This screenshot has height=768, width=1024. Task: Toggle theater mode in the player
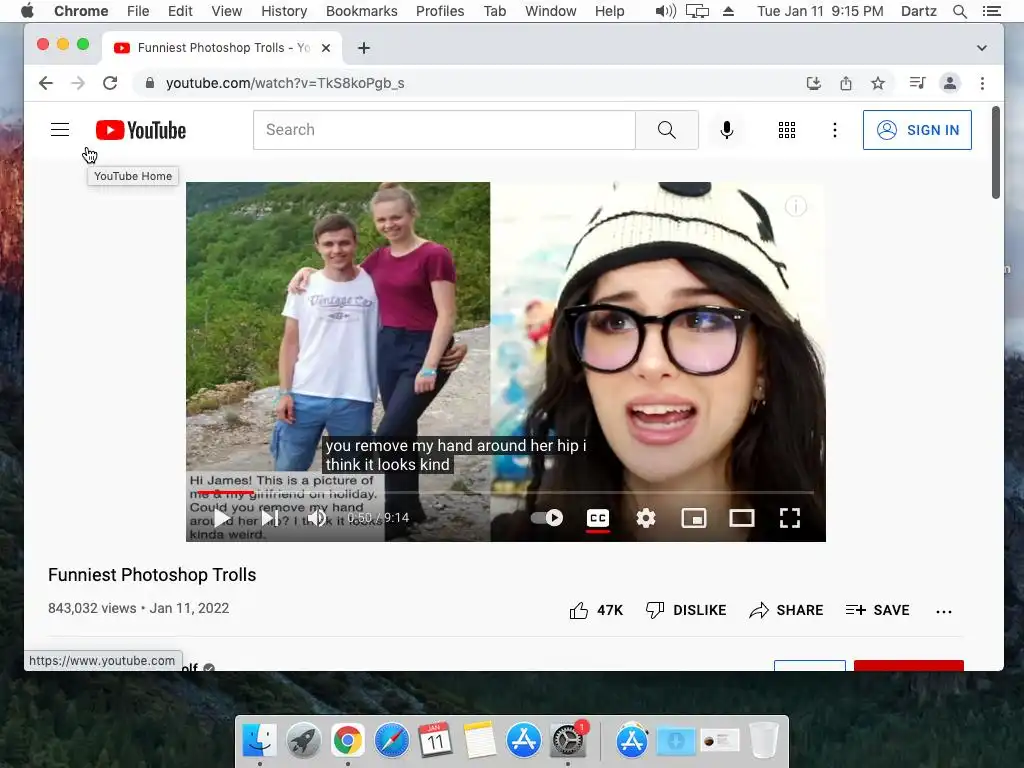[x=742, y=519]
